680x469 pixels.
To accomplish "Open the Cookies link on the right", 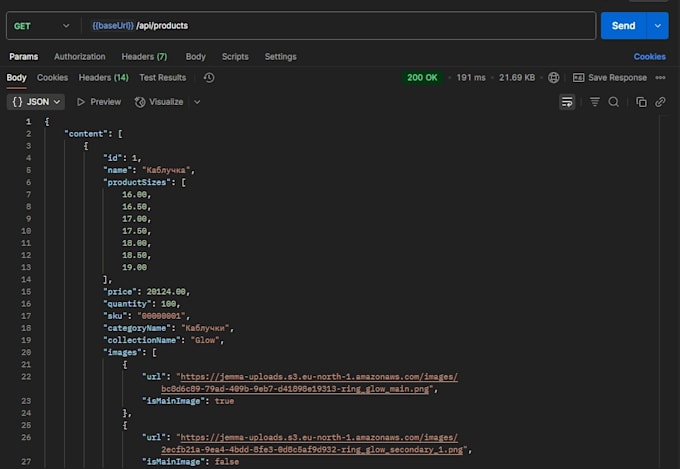I will click(x=649, y=56).
